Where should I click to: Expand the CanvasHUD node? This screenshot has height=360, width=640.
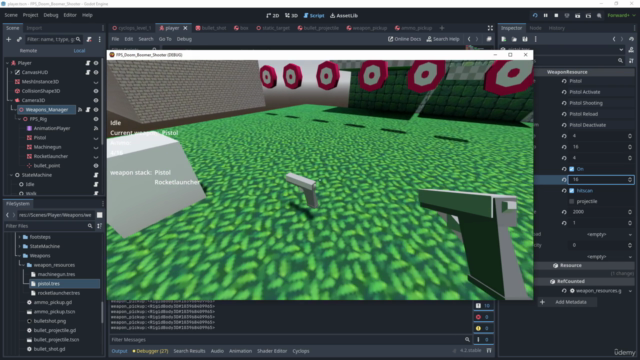pos(11,72)
